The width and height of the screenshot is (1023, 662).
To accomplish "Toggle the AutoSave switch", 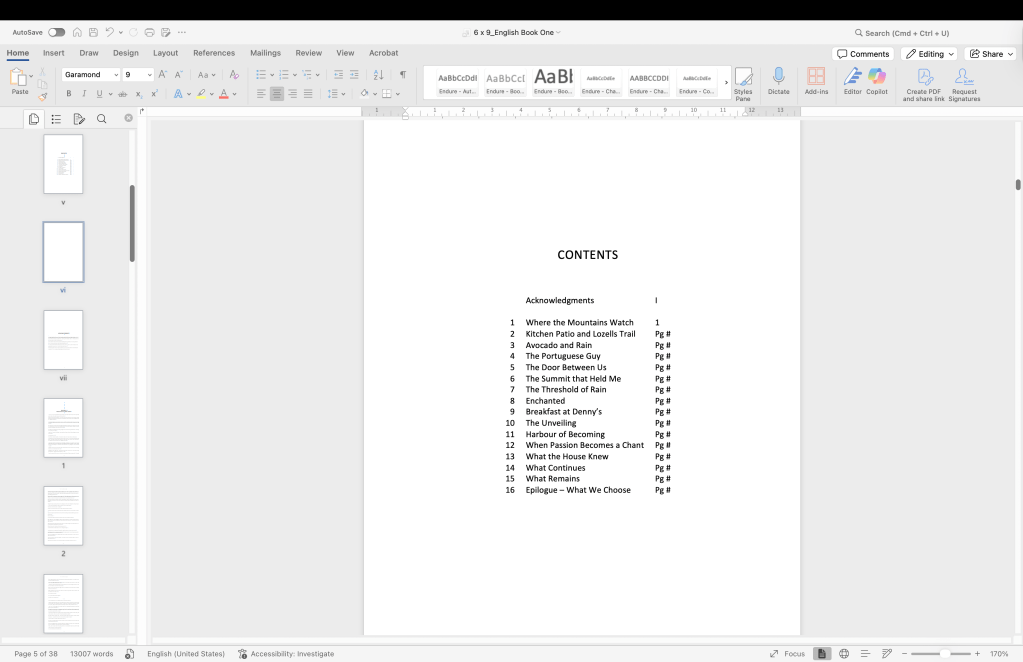I will (57, 32).
